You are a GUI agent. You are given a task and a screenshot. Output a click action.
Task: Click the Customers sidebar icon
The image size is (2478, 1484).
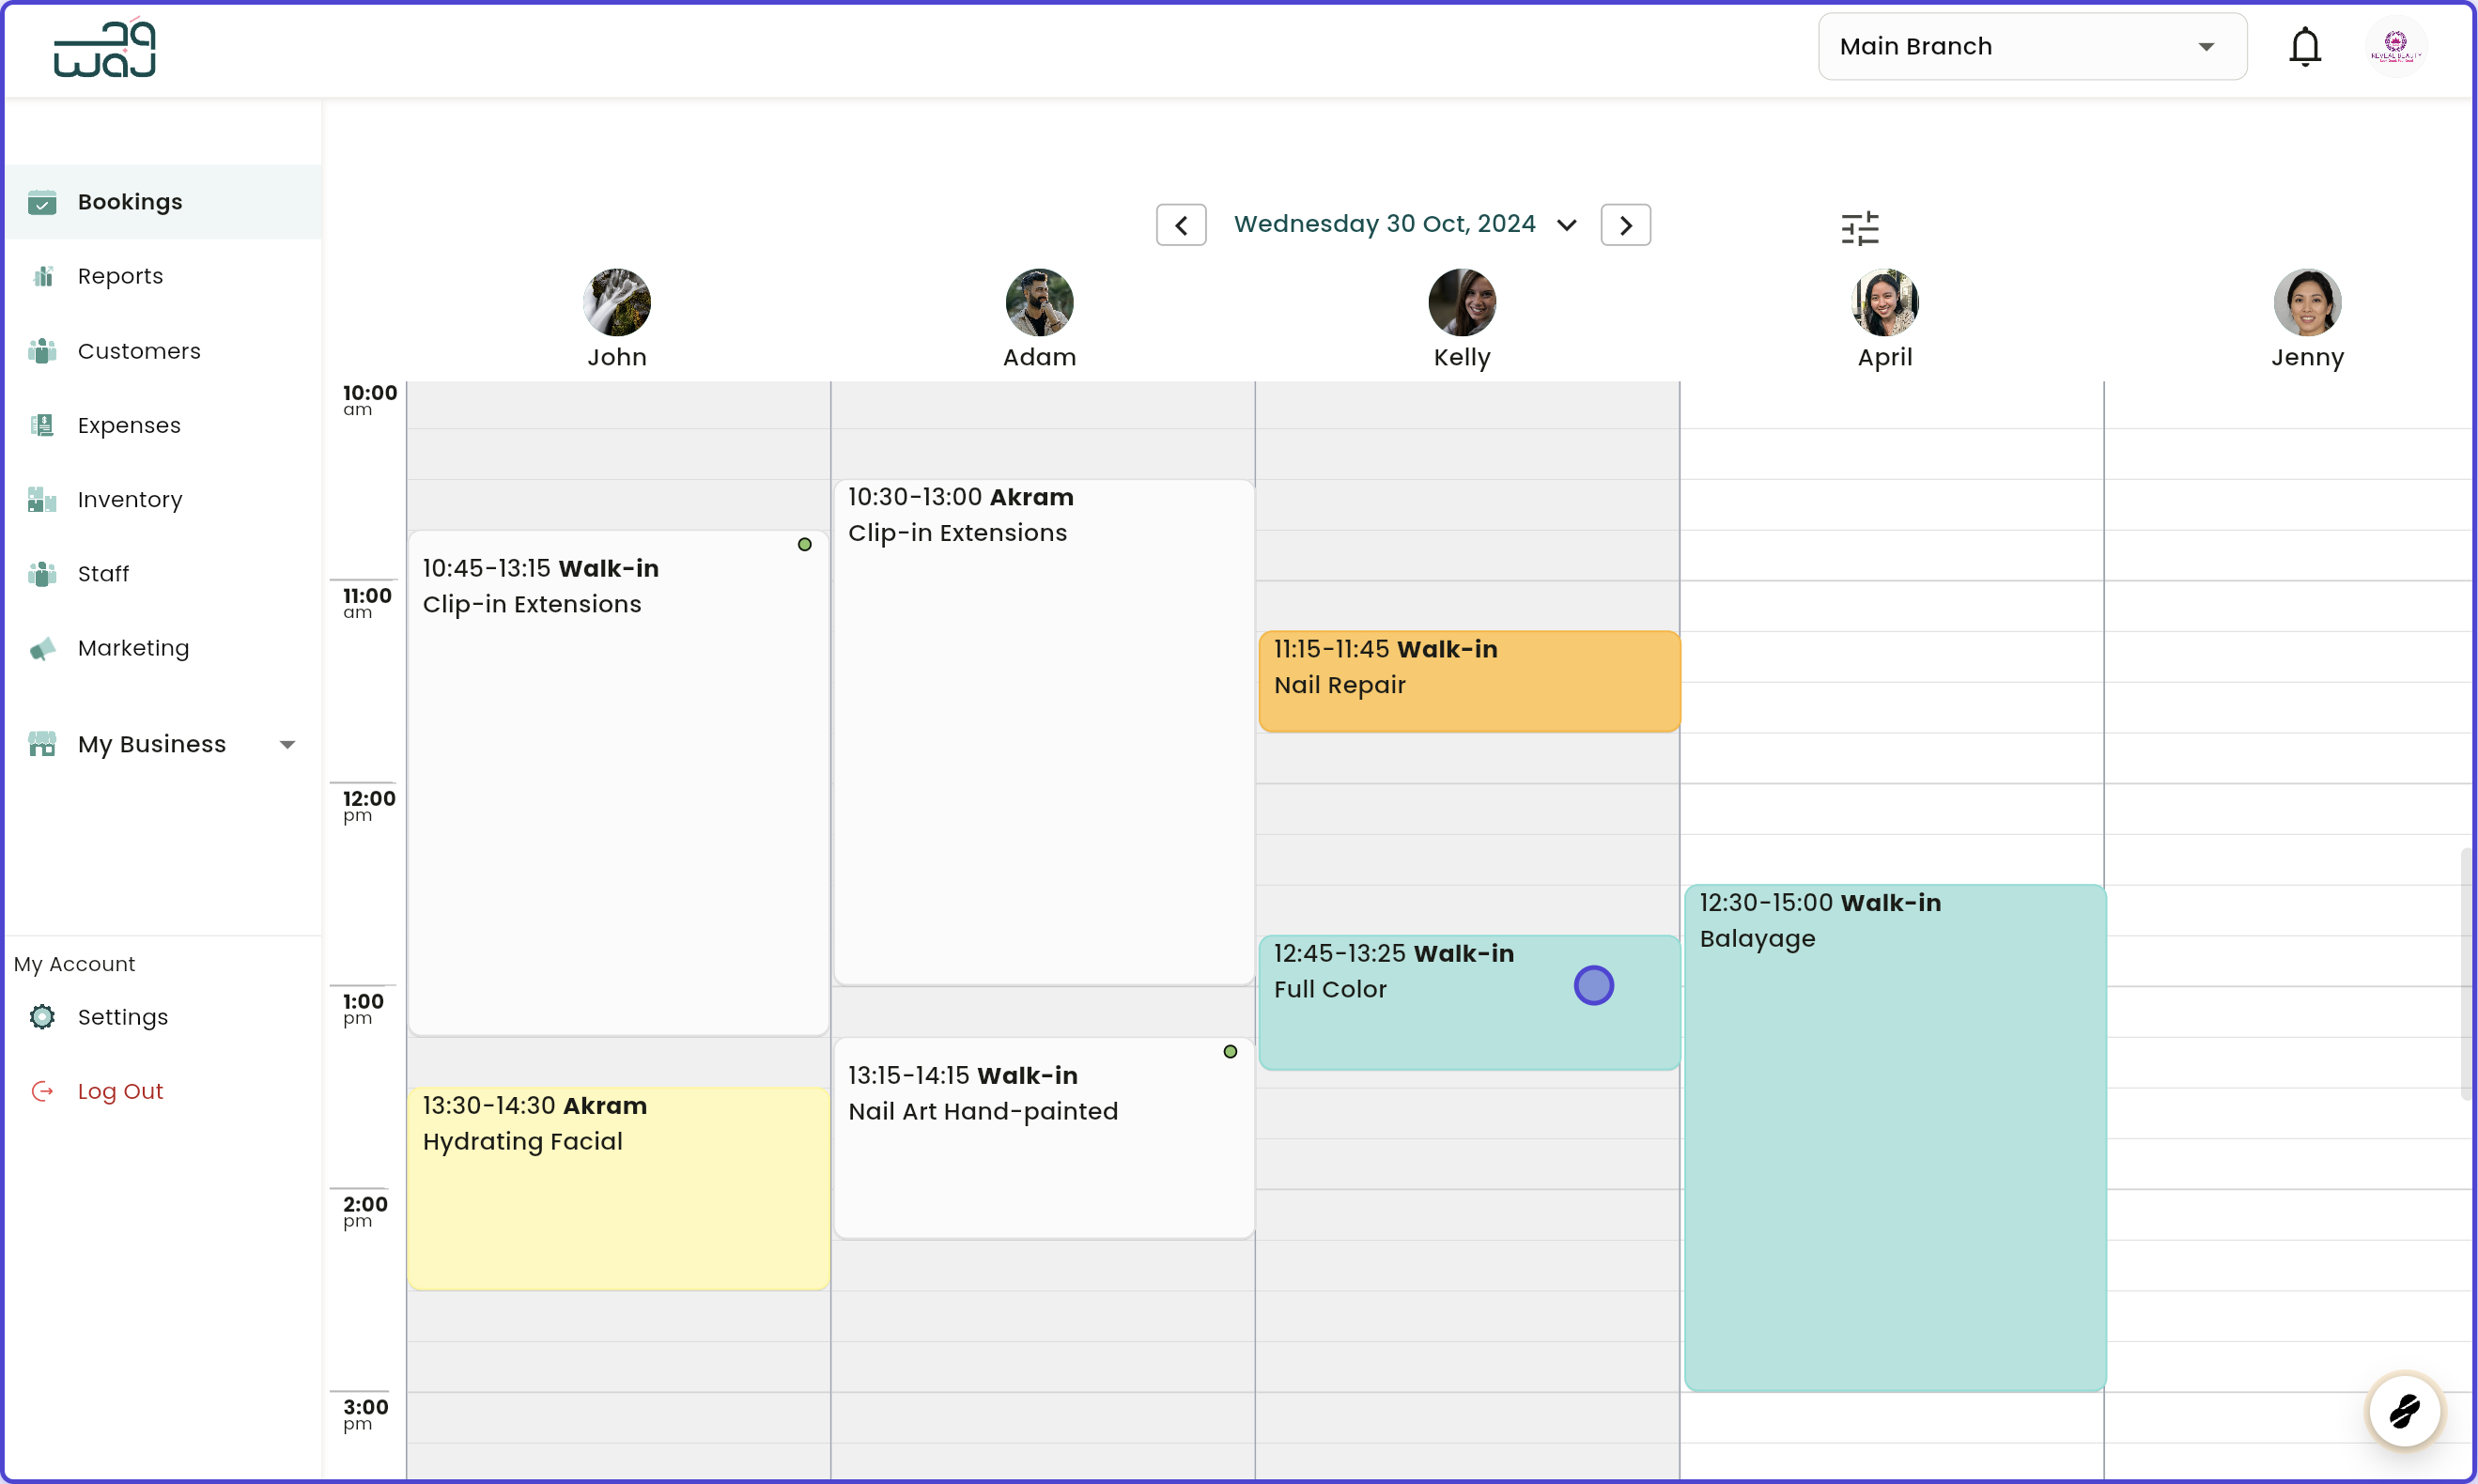[42, 351]
